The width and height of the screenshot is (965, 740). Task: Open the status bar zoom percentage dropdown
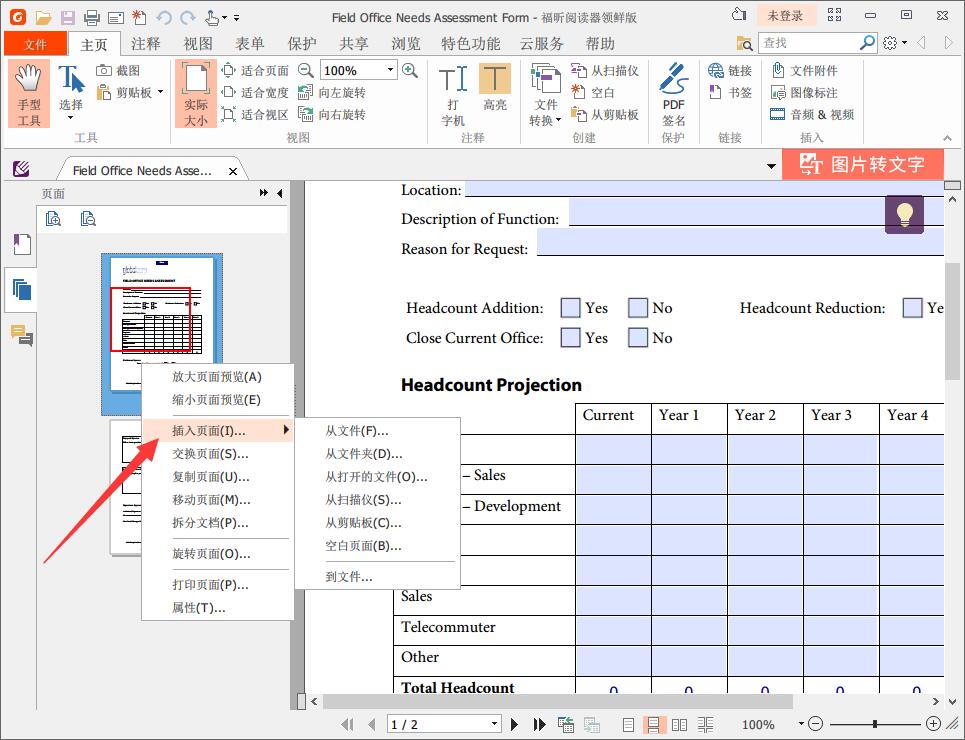click(801, 724)
